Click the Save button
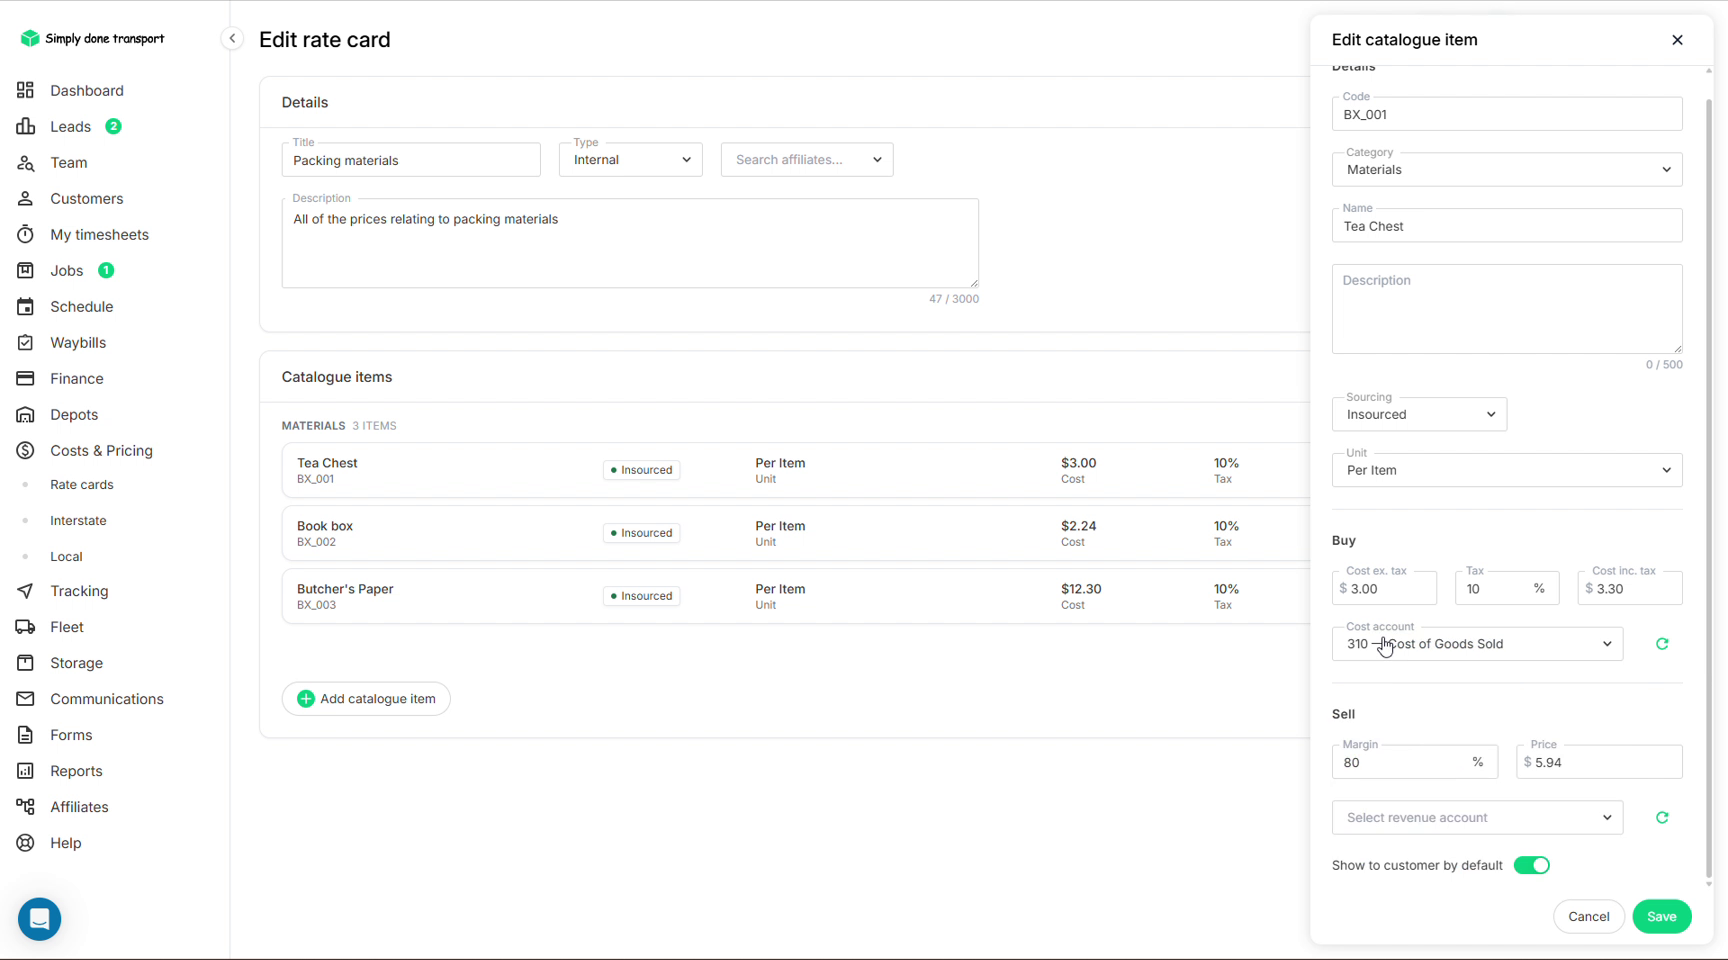The height and width of the screenshot is (960, 1728). (x=1661, y=917)
